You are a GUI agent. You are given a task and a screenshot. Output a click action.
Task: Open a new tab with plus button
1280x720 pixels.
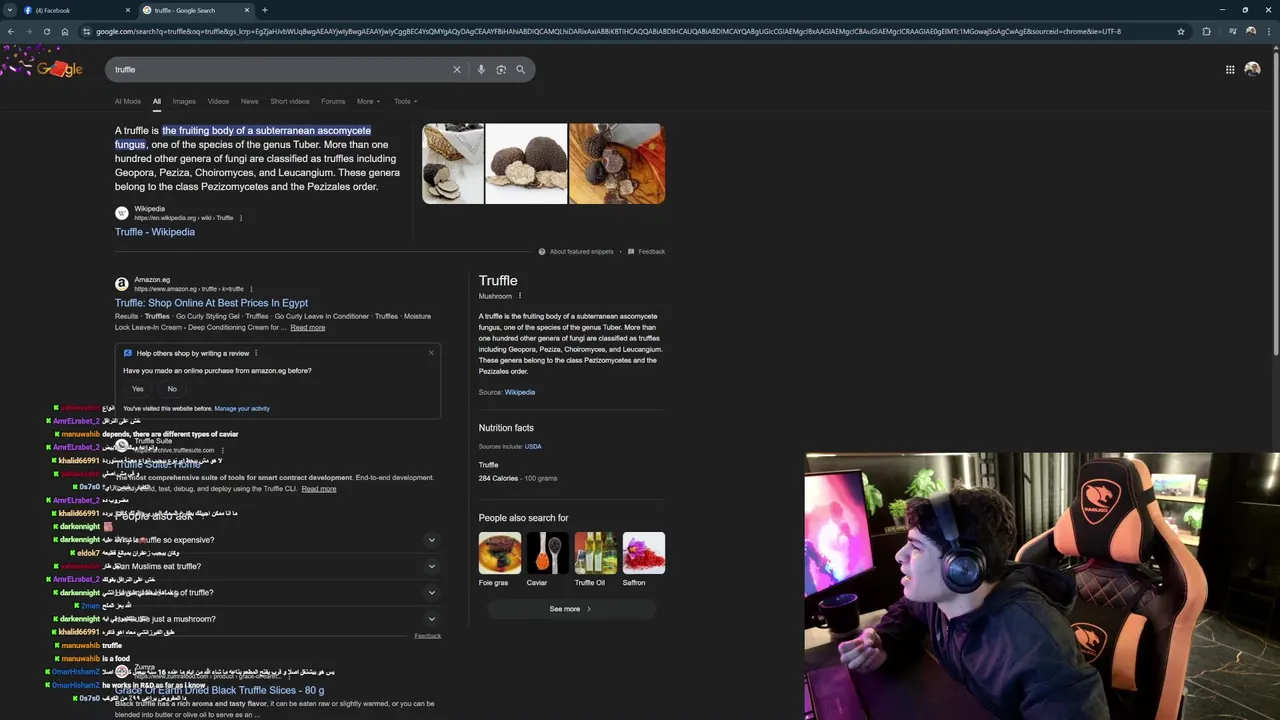pyautogui.click(x=265, y=10)
